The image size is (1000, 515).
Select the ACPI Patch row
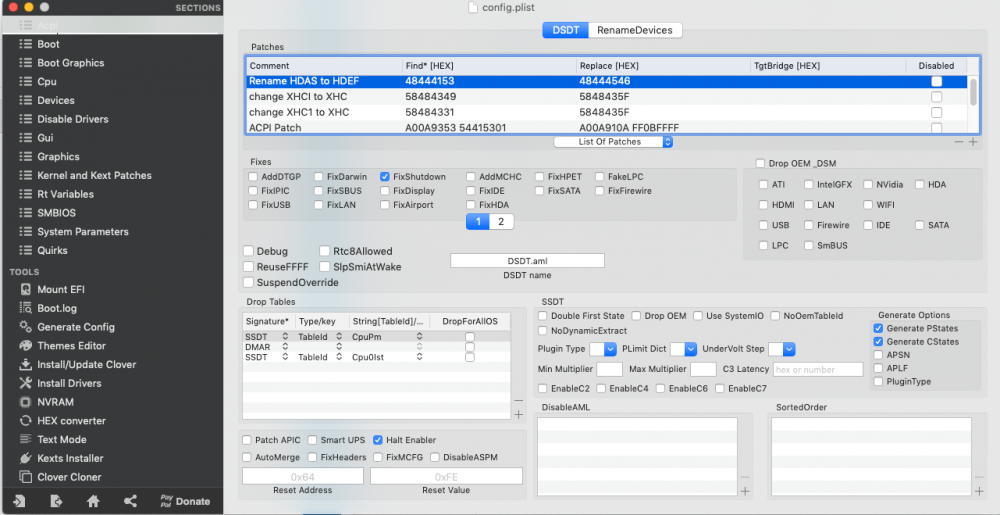607,127
